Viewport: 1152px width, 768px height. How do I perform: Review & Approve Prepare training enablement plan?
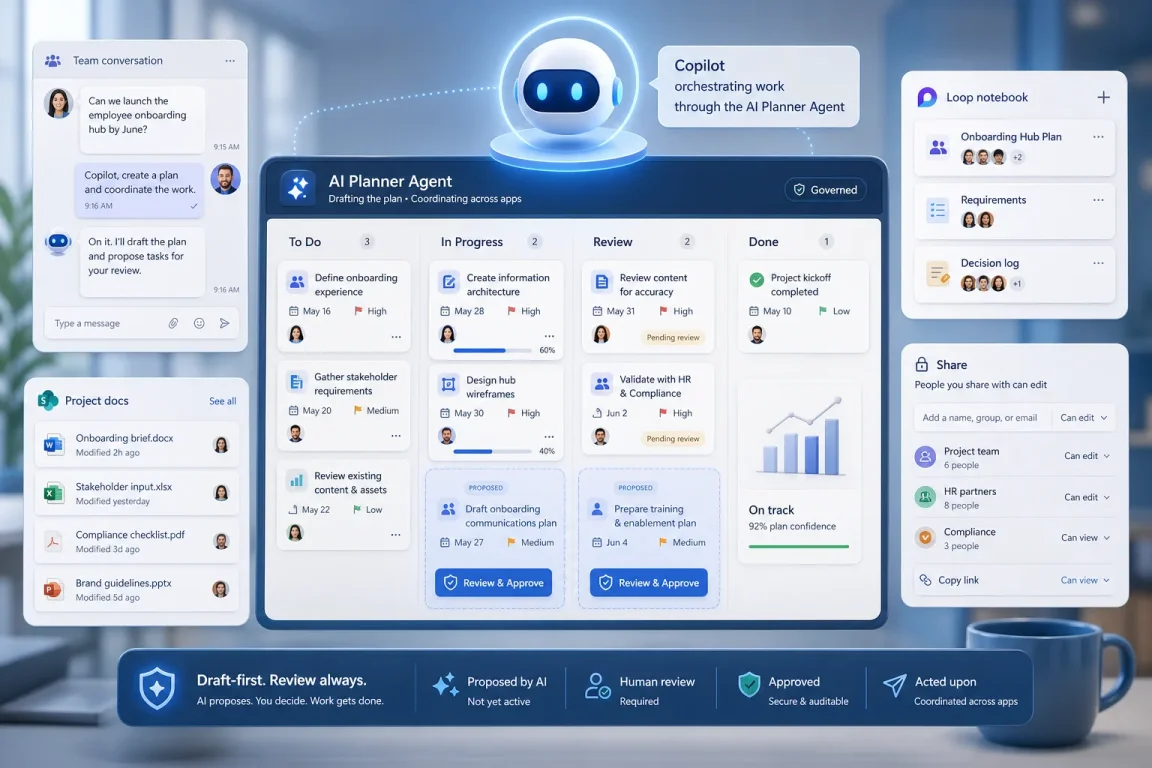pyautogui.click(x=649, y=583)
